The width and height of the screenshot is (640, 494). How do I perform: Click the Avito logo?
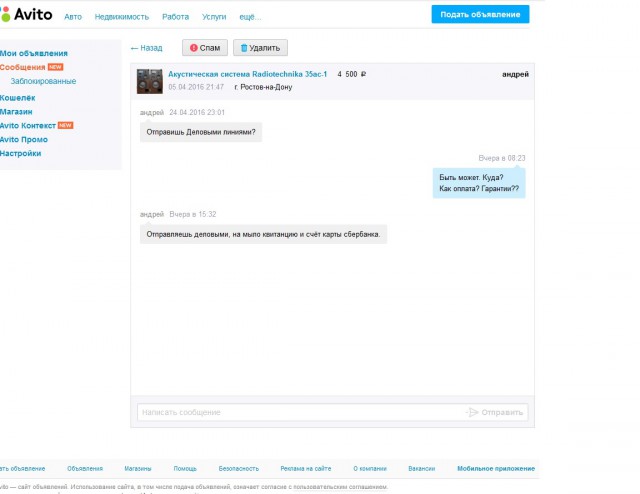click(x=26, y=15)
